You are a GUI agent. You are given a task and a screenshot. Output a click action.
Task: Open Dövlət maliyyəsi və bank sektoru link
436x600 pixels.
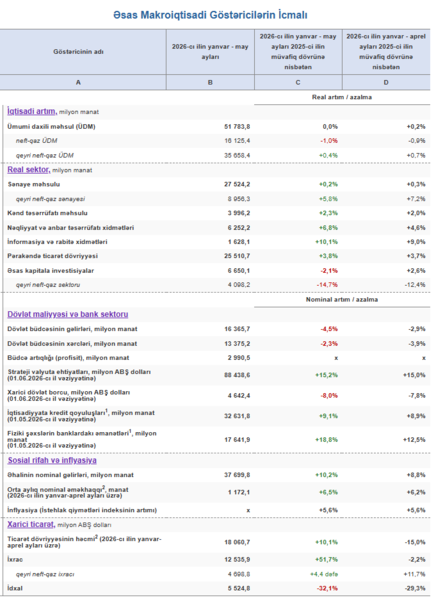68,314
